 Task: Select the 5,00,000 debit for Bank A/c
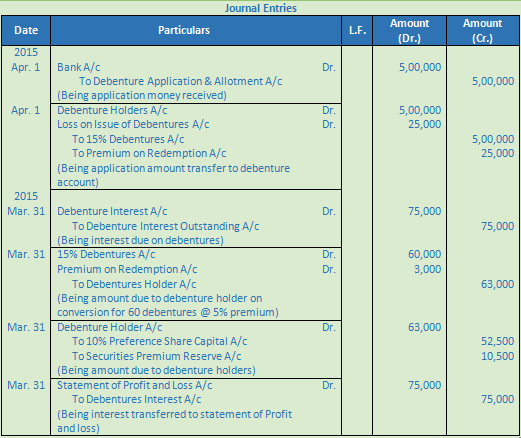420,67
